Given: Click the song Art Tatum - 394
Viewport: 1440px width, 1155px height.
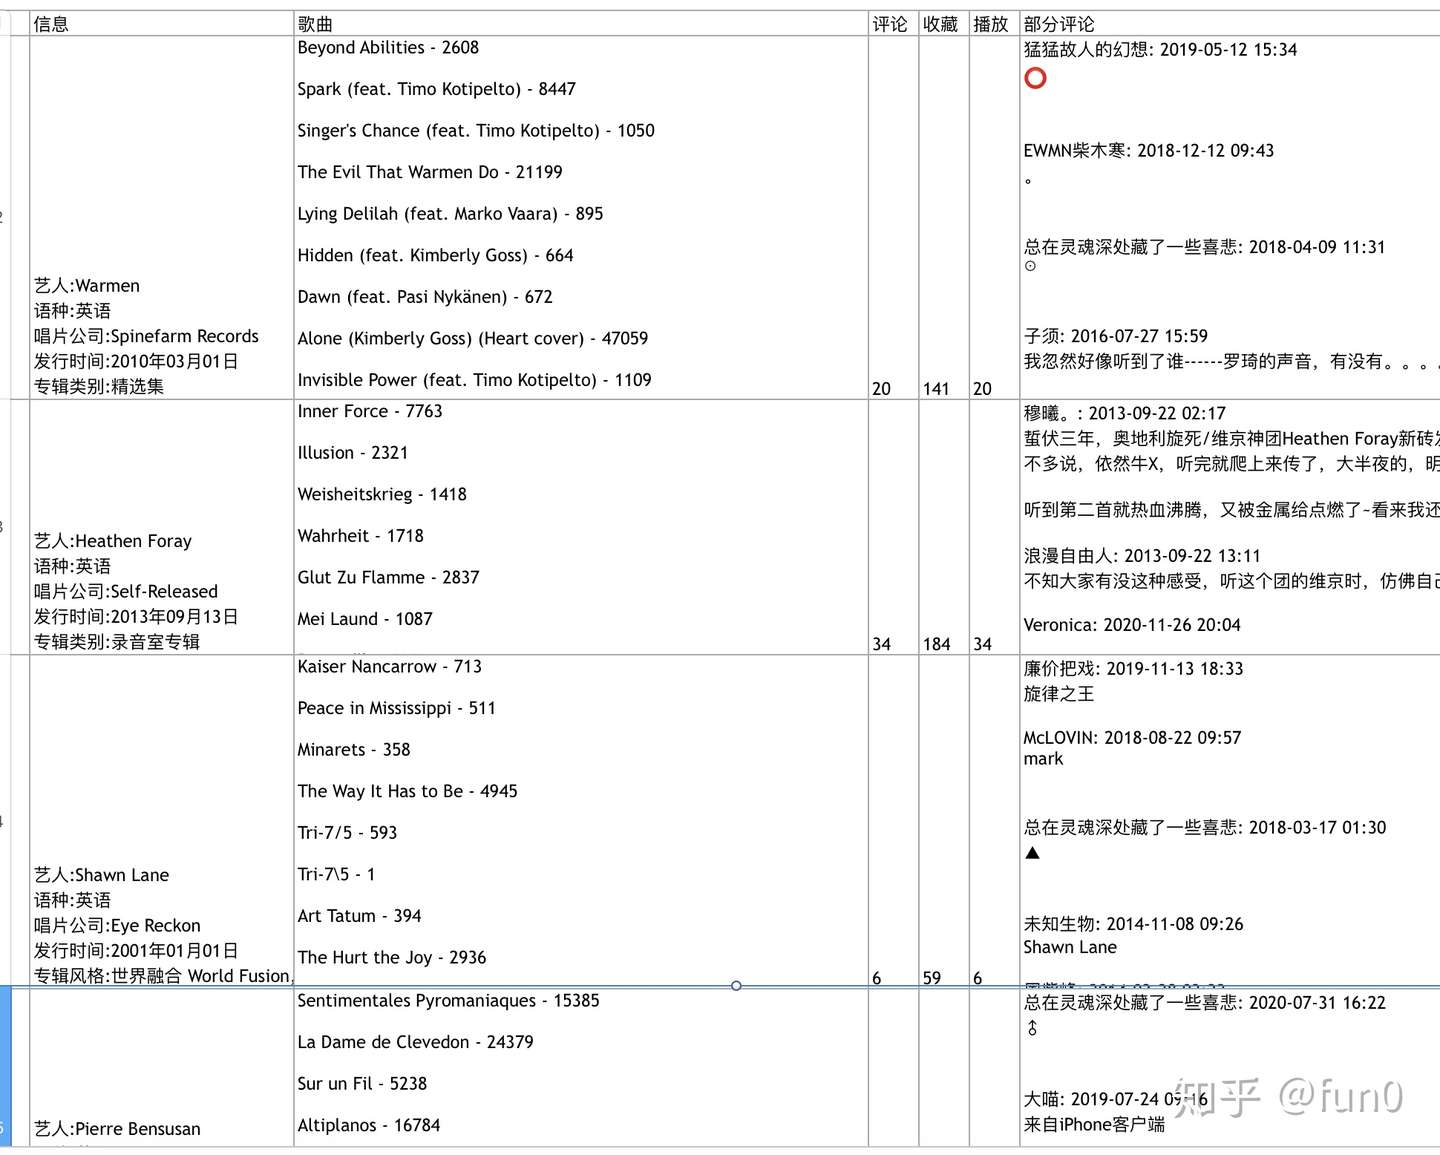Looking at the screenshot, I should (359, 916).
